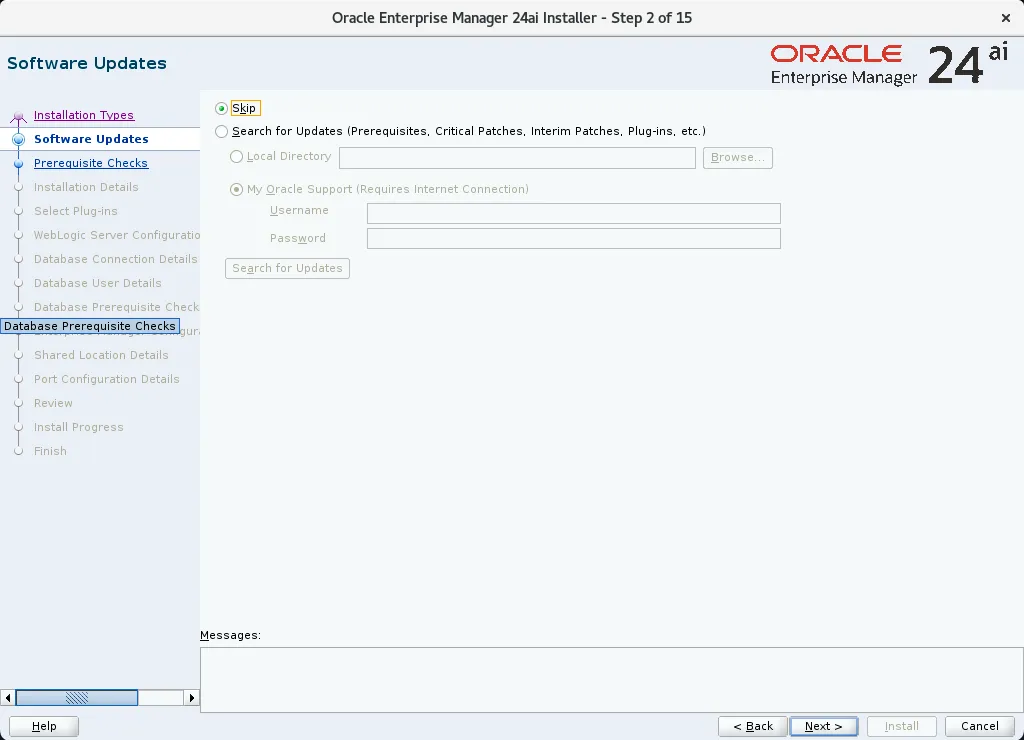The width and height of the screenshot is (1024, 740).
Task: Click the right arrow of the horizontal scrollbar
Action: tap(191, 697)
